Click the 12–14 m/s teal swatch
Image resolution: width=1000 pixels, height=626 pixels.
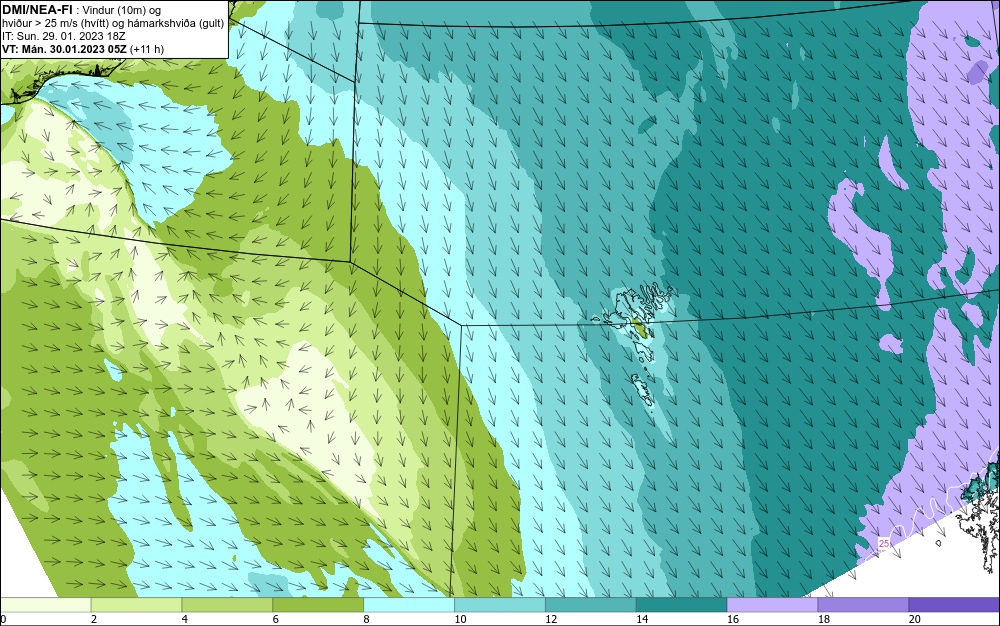(591, 605)
